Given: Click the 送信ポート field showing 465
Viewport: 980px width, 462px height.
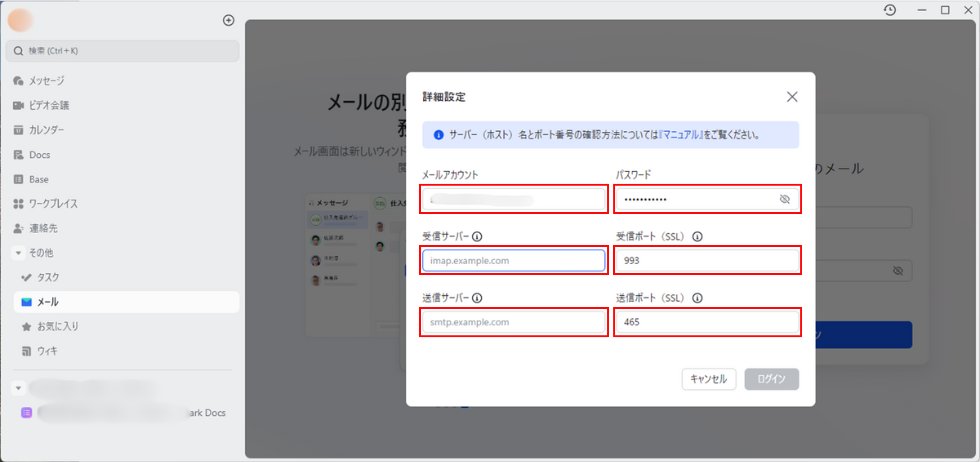Looking at the screenshot, I should coord(708,322).
